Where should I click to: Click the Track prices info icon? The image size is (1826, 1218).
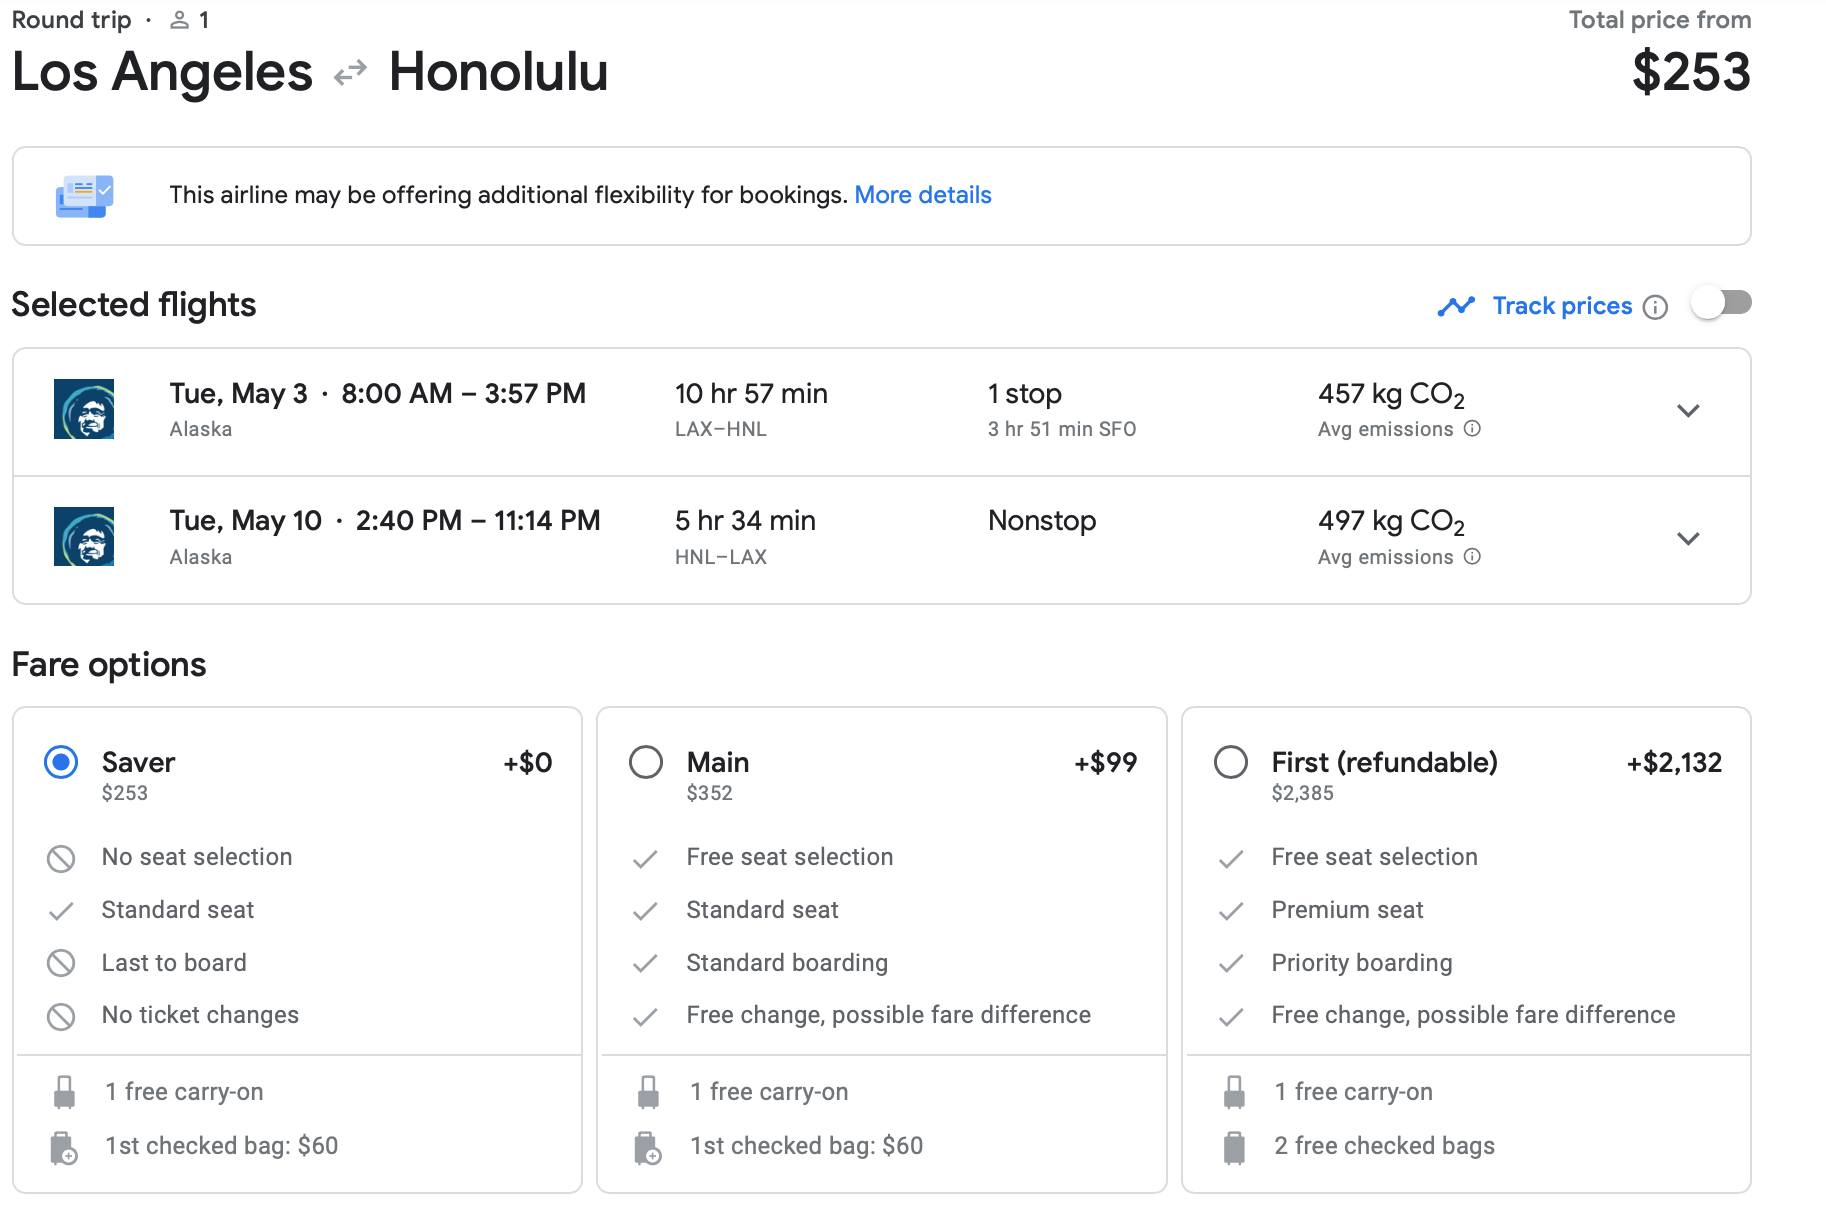(x=1656, y=307)
